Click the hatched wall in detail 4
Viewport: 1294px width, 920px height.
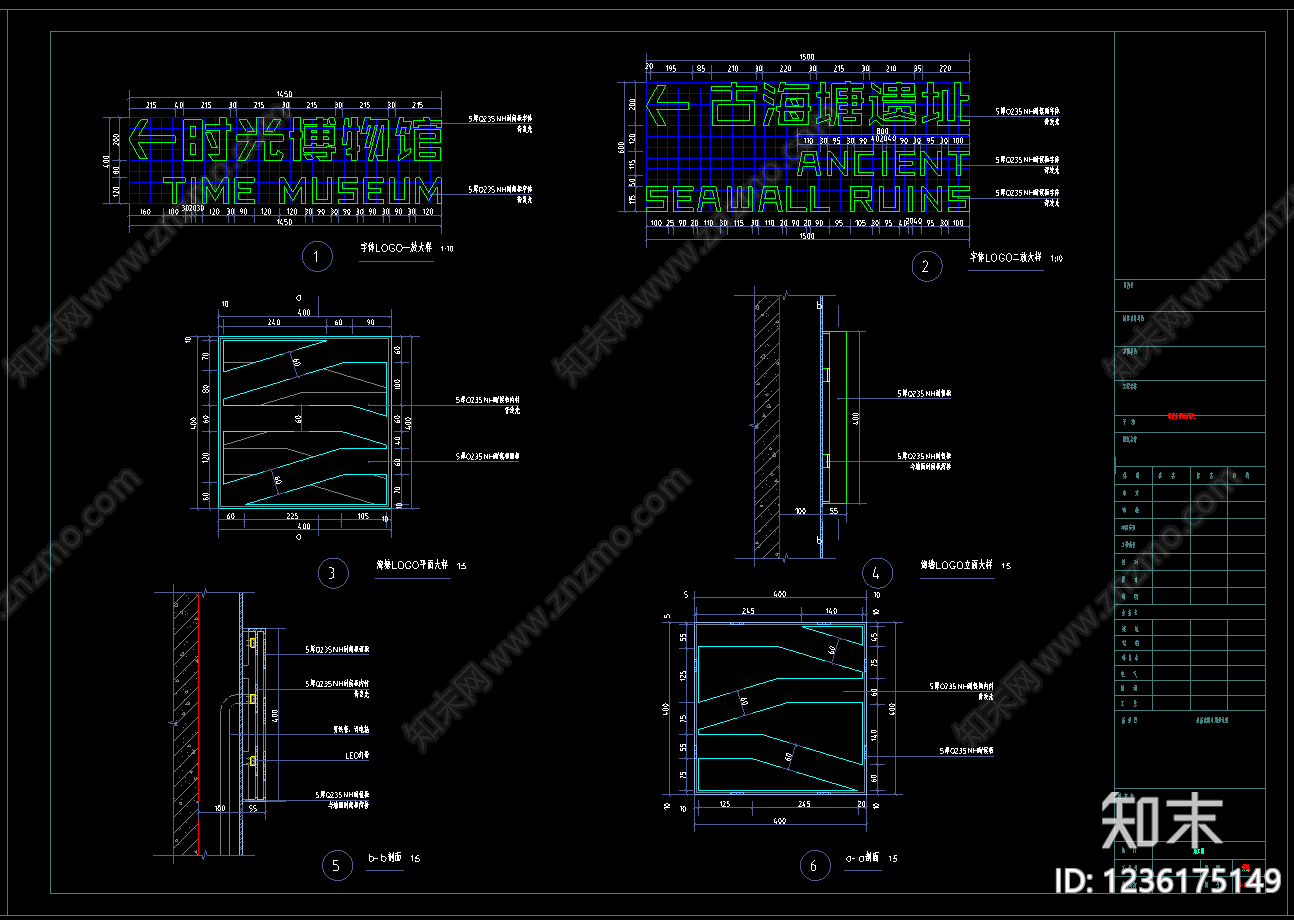(768, 425)
